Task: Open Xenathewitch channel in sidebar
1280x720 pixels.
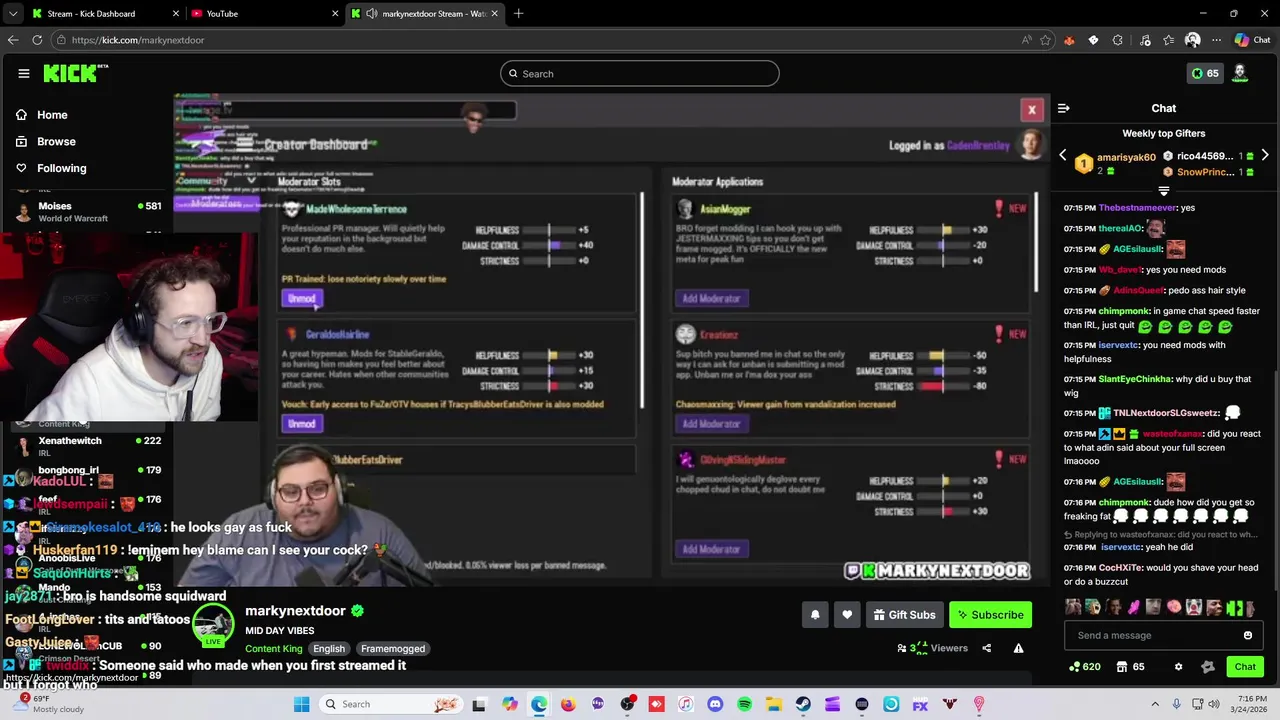Action: pos(88,446)
